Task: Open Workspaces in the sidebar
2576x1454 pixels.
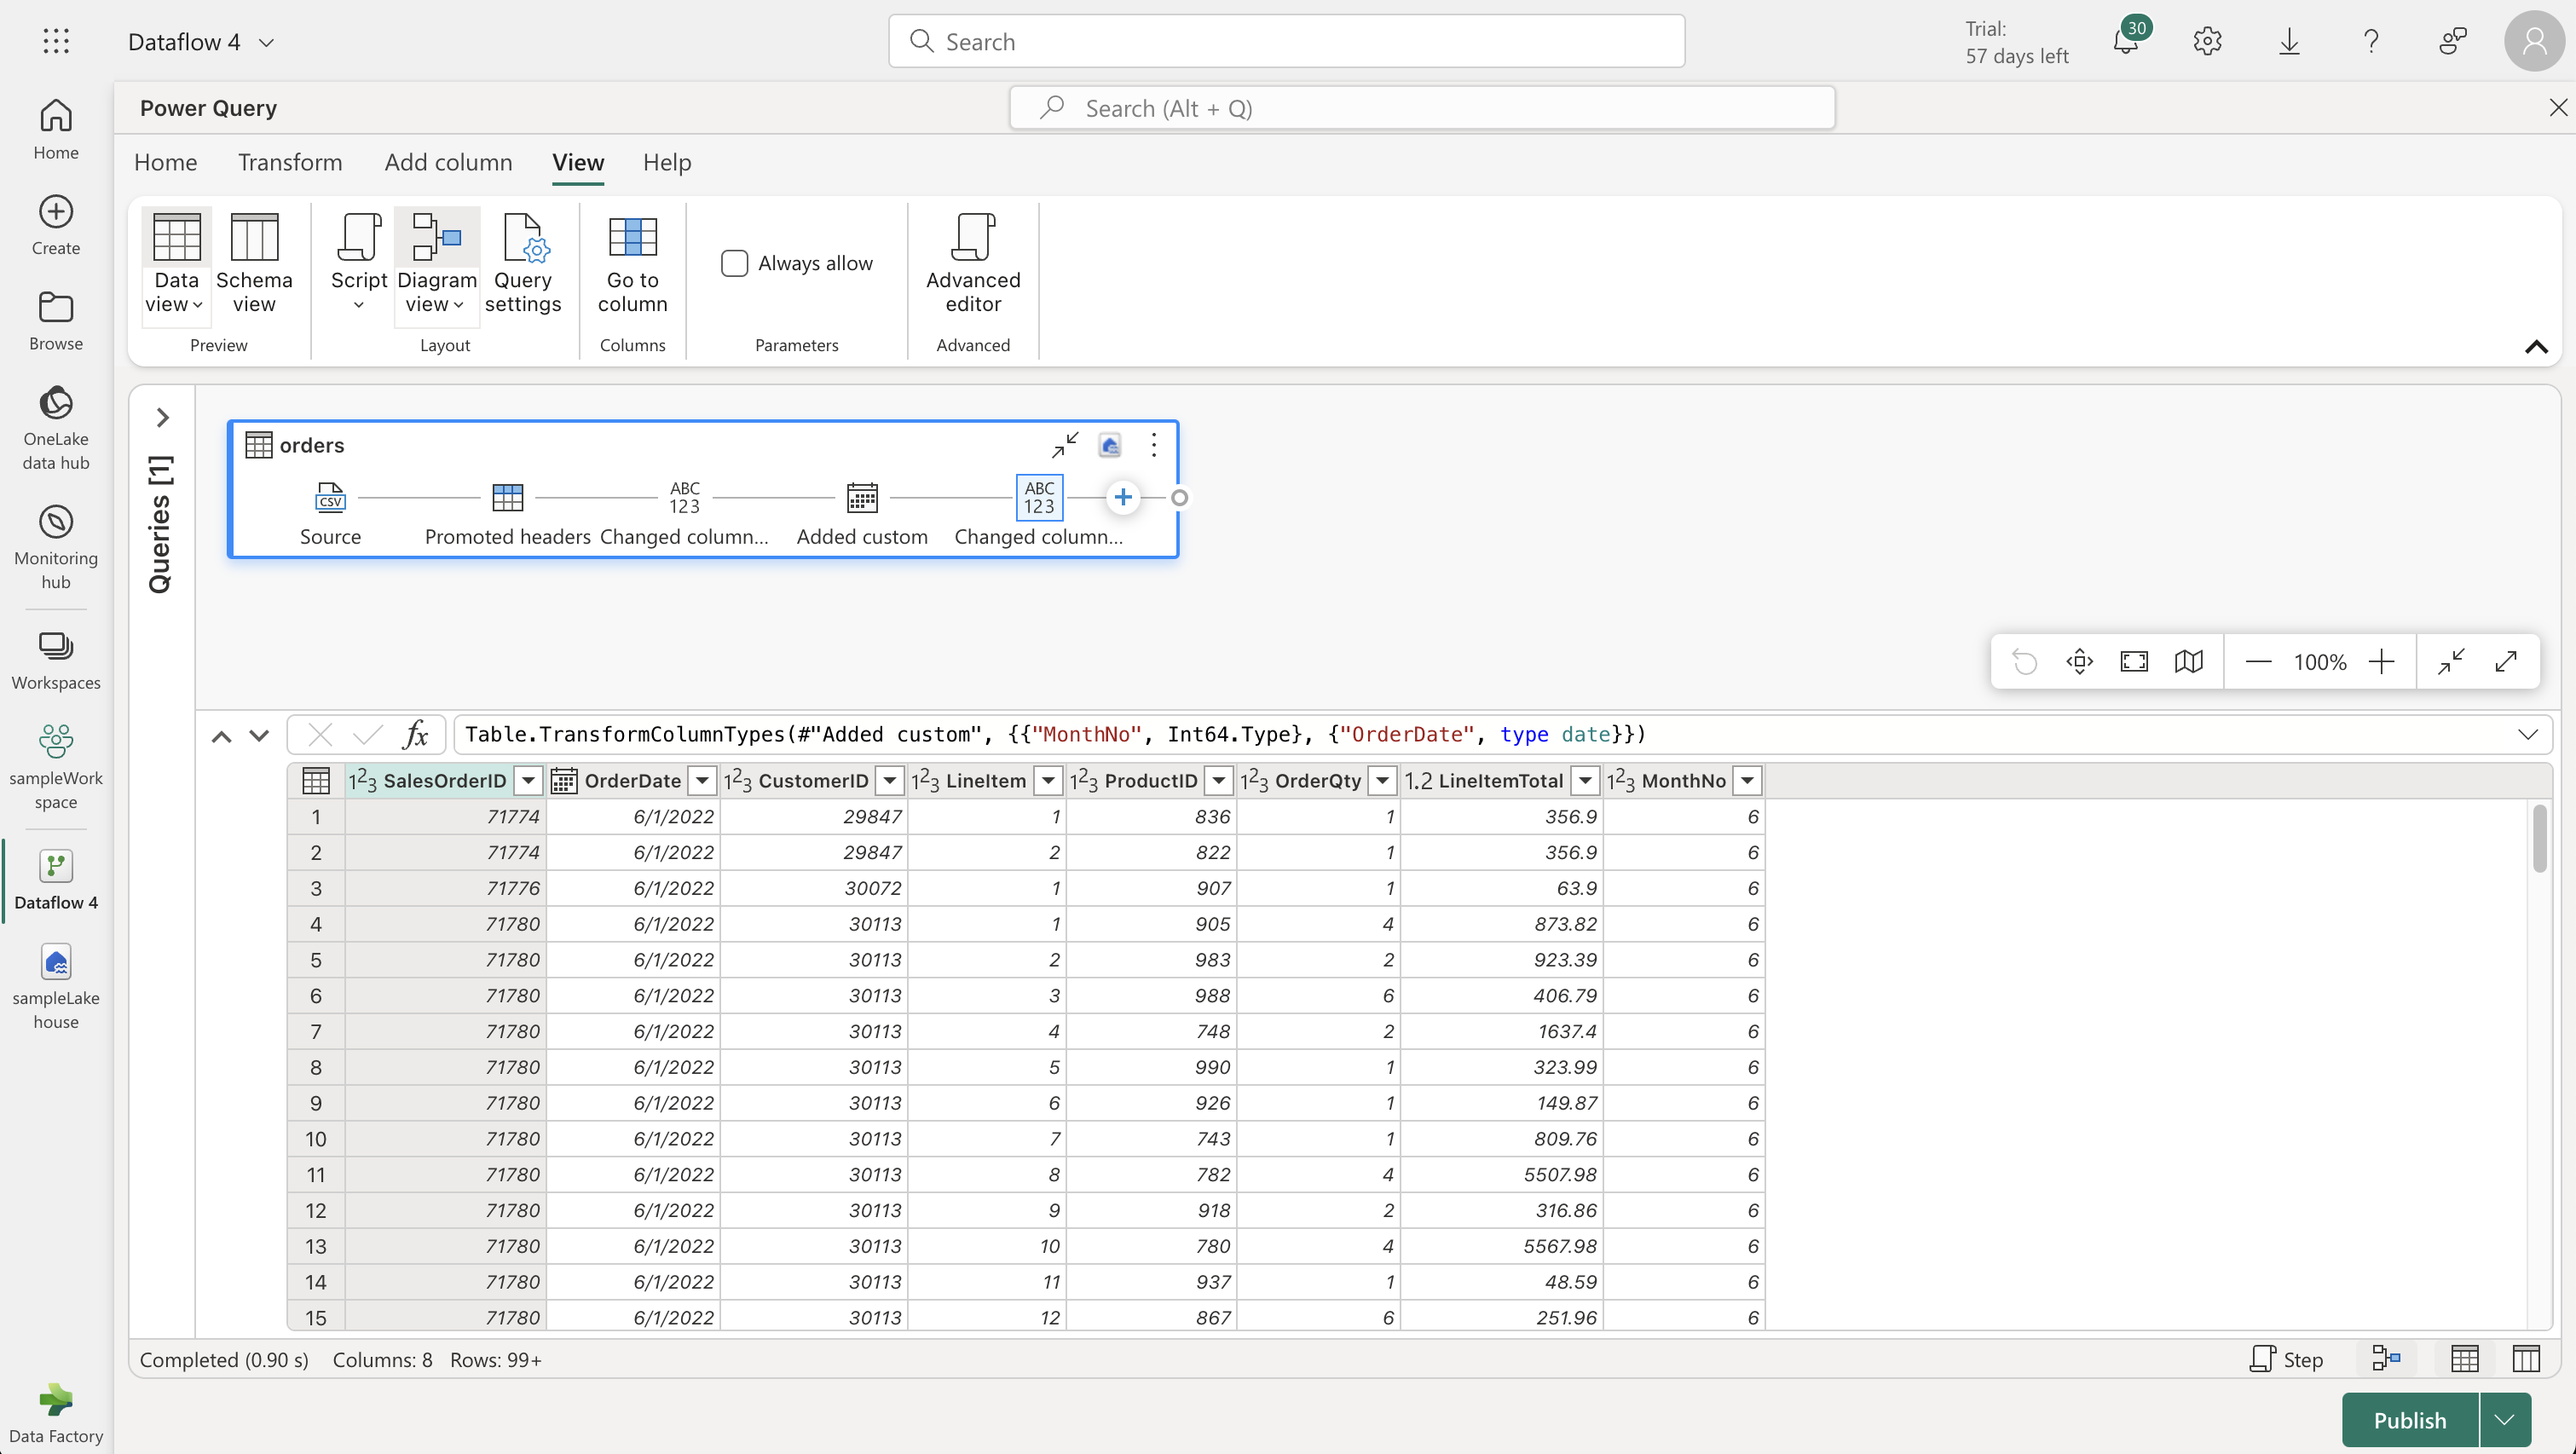Action: (x=56, y=660)
